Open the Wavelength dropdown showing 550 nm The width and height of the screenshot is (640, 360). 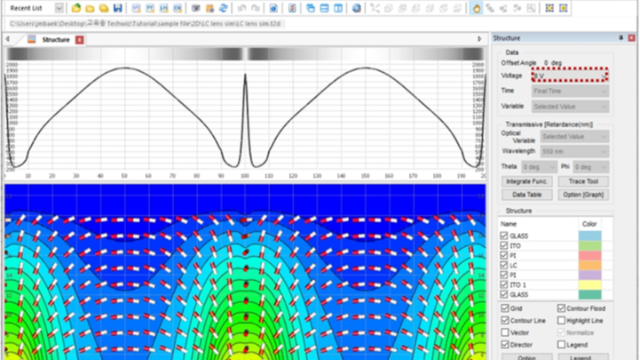coord(575,151)
